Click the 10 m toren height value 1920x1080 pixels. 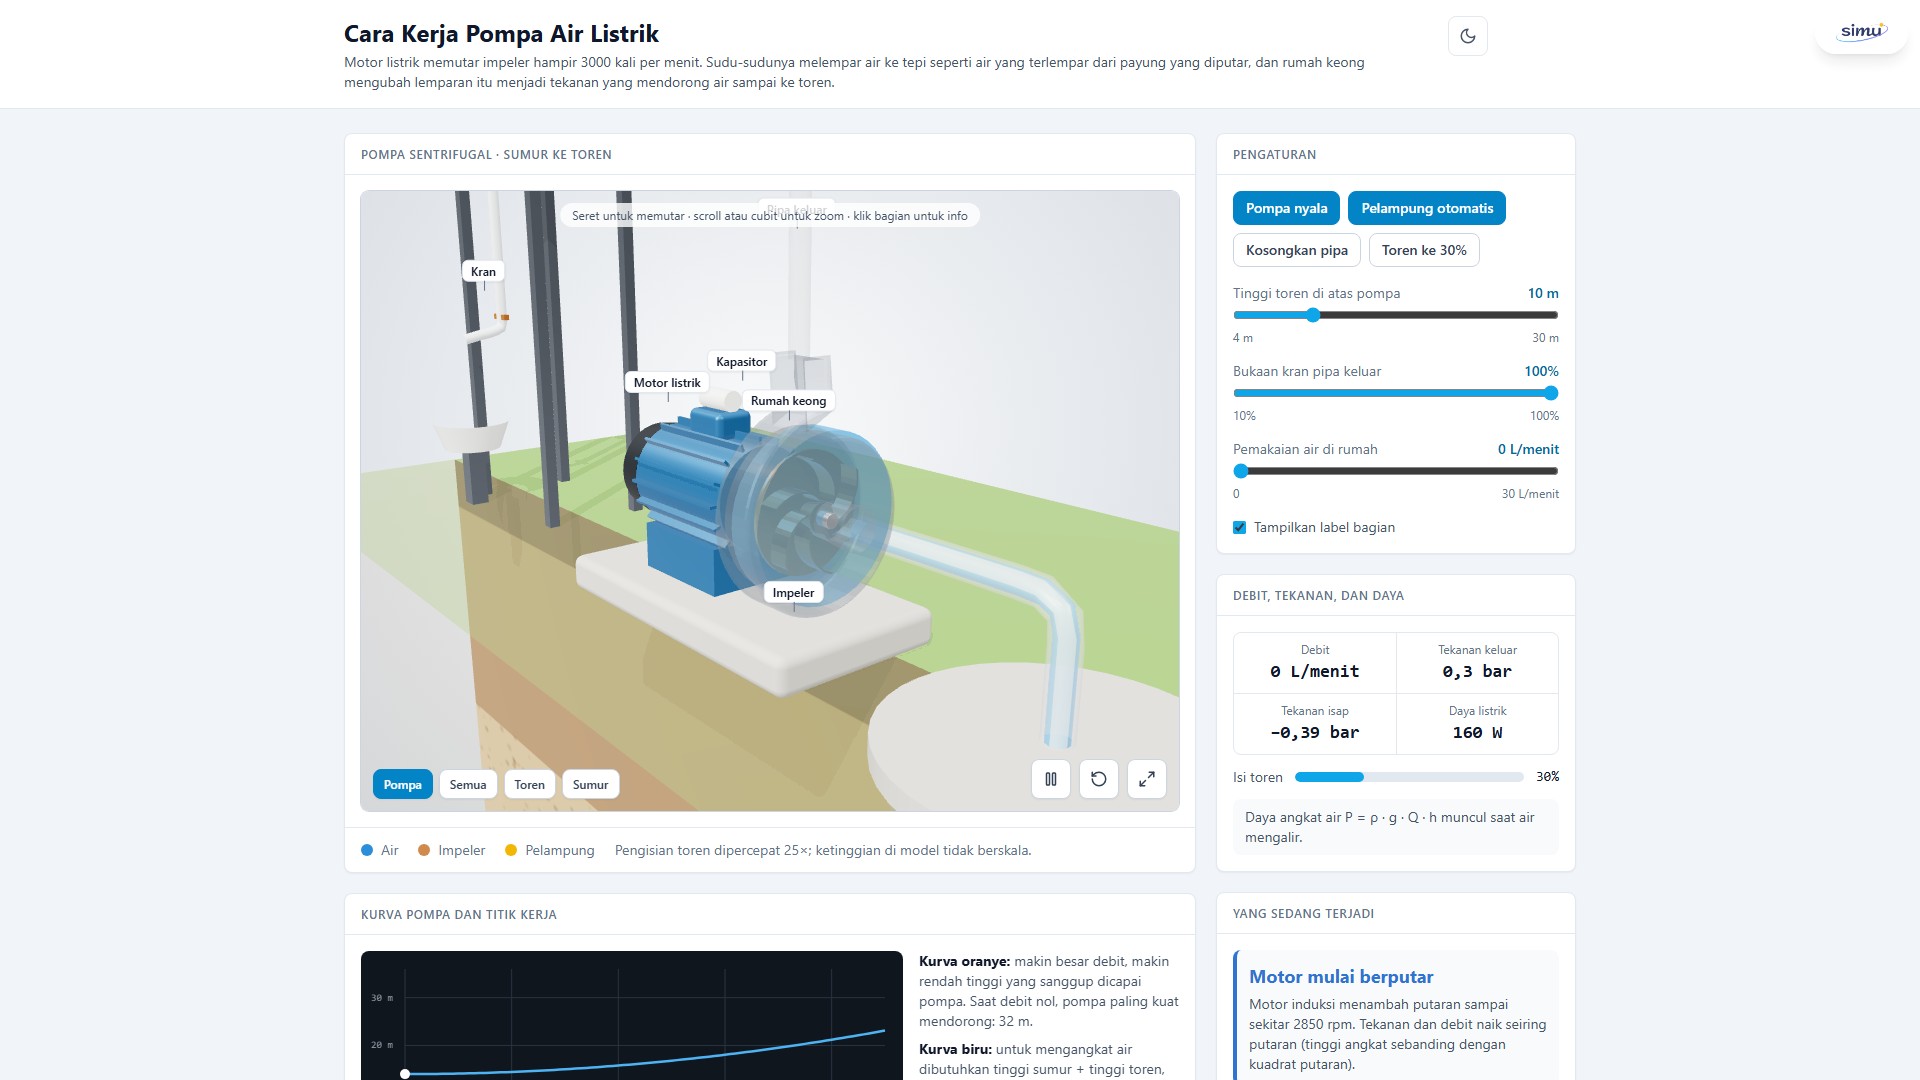(1543, 293)
